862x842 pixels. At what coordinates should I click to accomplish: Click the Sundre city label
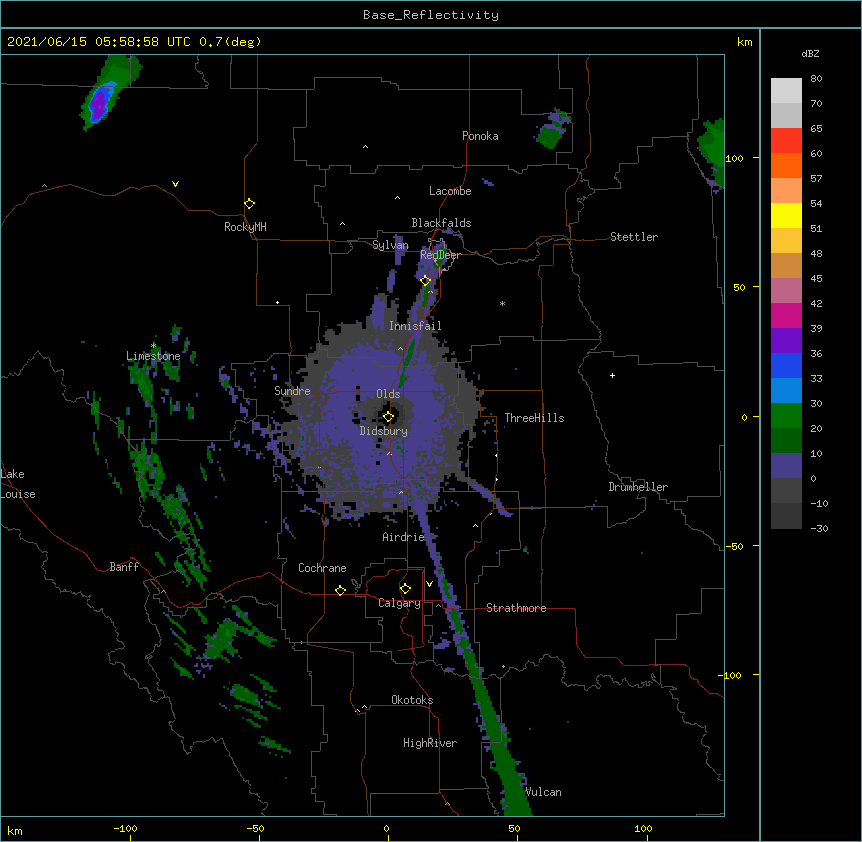coord(292,391)
